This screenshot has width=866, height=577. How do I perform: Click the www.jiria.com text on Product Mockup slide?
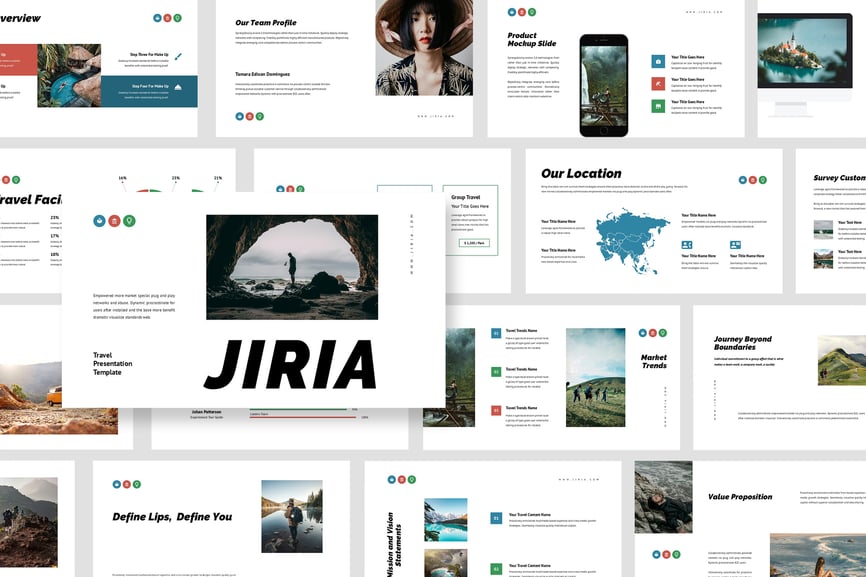704,12
